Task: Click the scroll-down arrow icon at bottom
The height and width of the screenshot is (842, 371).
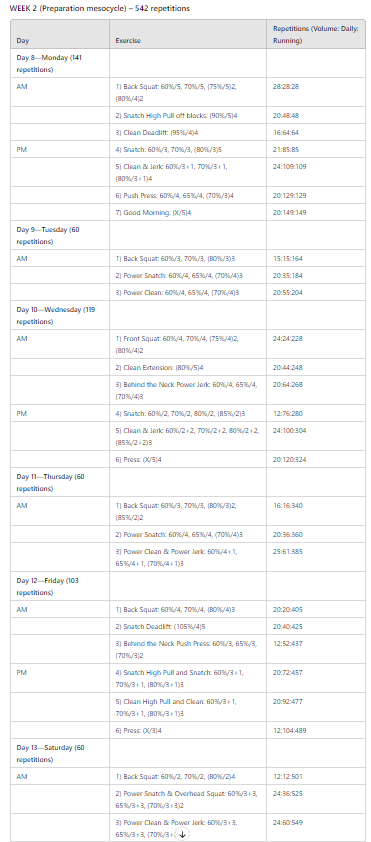Action: [183, 834]
